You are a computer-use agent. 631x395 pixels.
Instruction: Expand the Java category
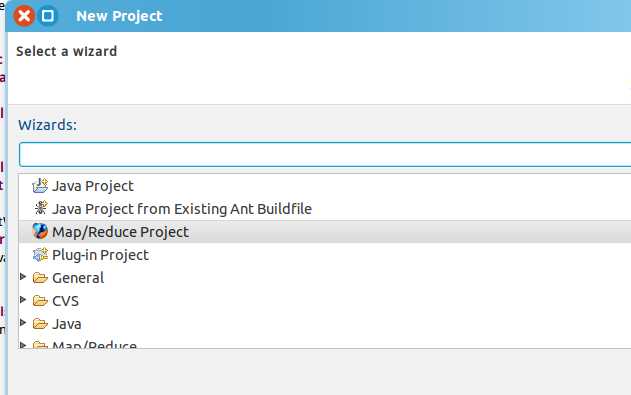23,323
